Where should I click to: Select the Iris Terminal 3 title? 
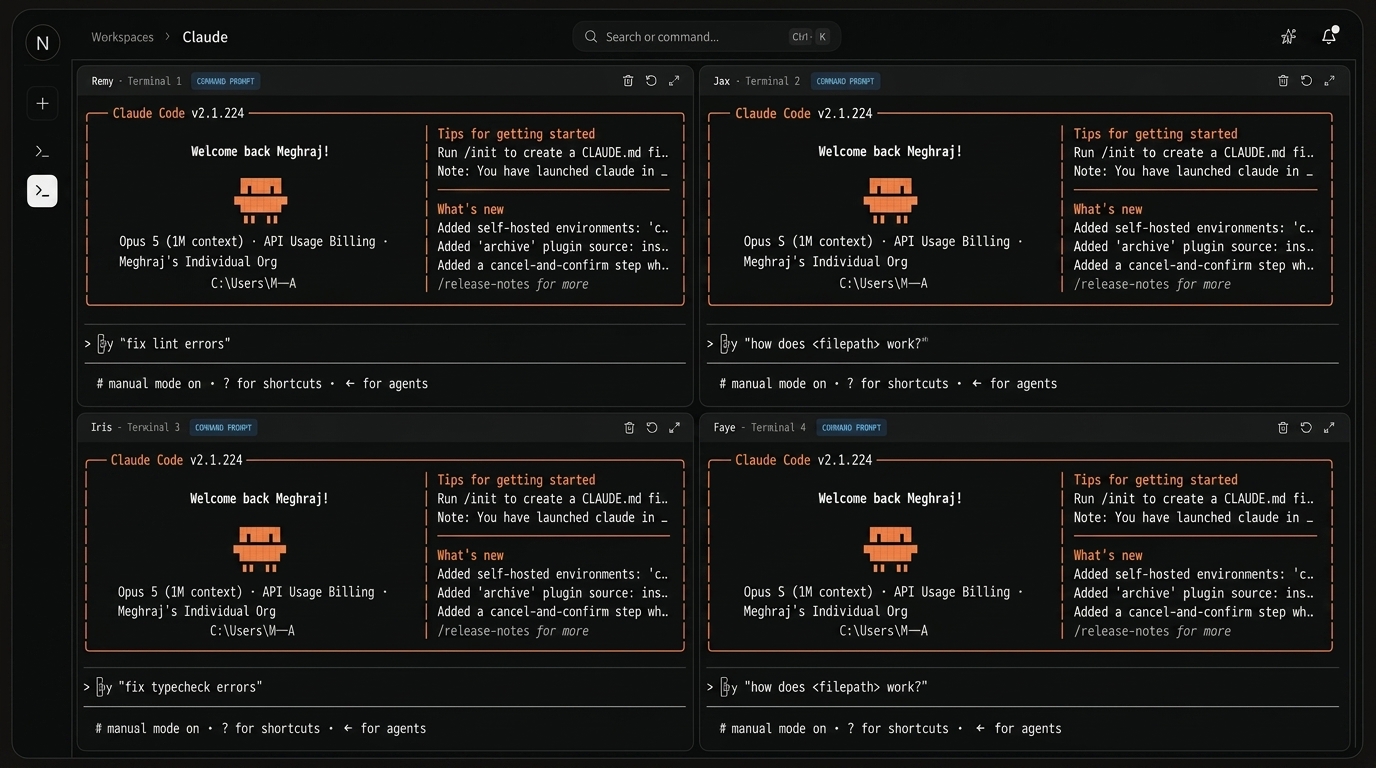coord(135,428)
